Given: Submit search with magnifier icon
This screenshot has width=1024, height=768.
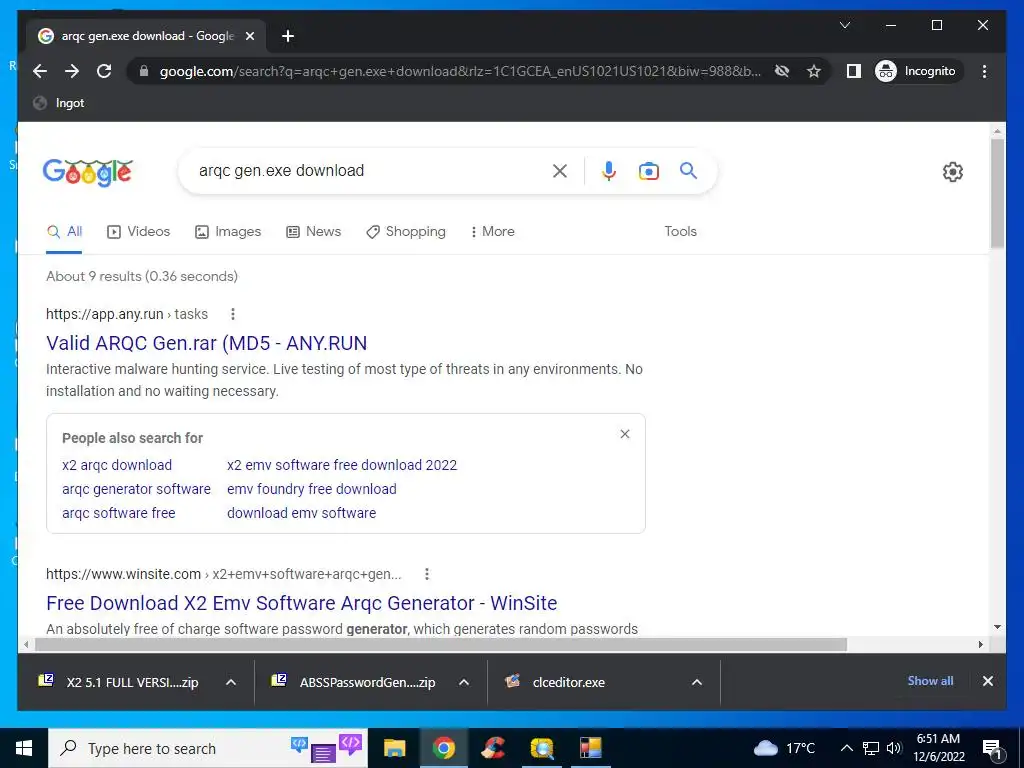Looking at the screenshot, I should point(688,171).
